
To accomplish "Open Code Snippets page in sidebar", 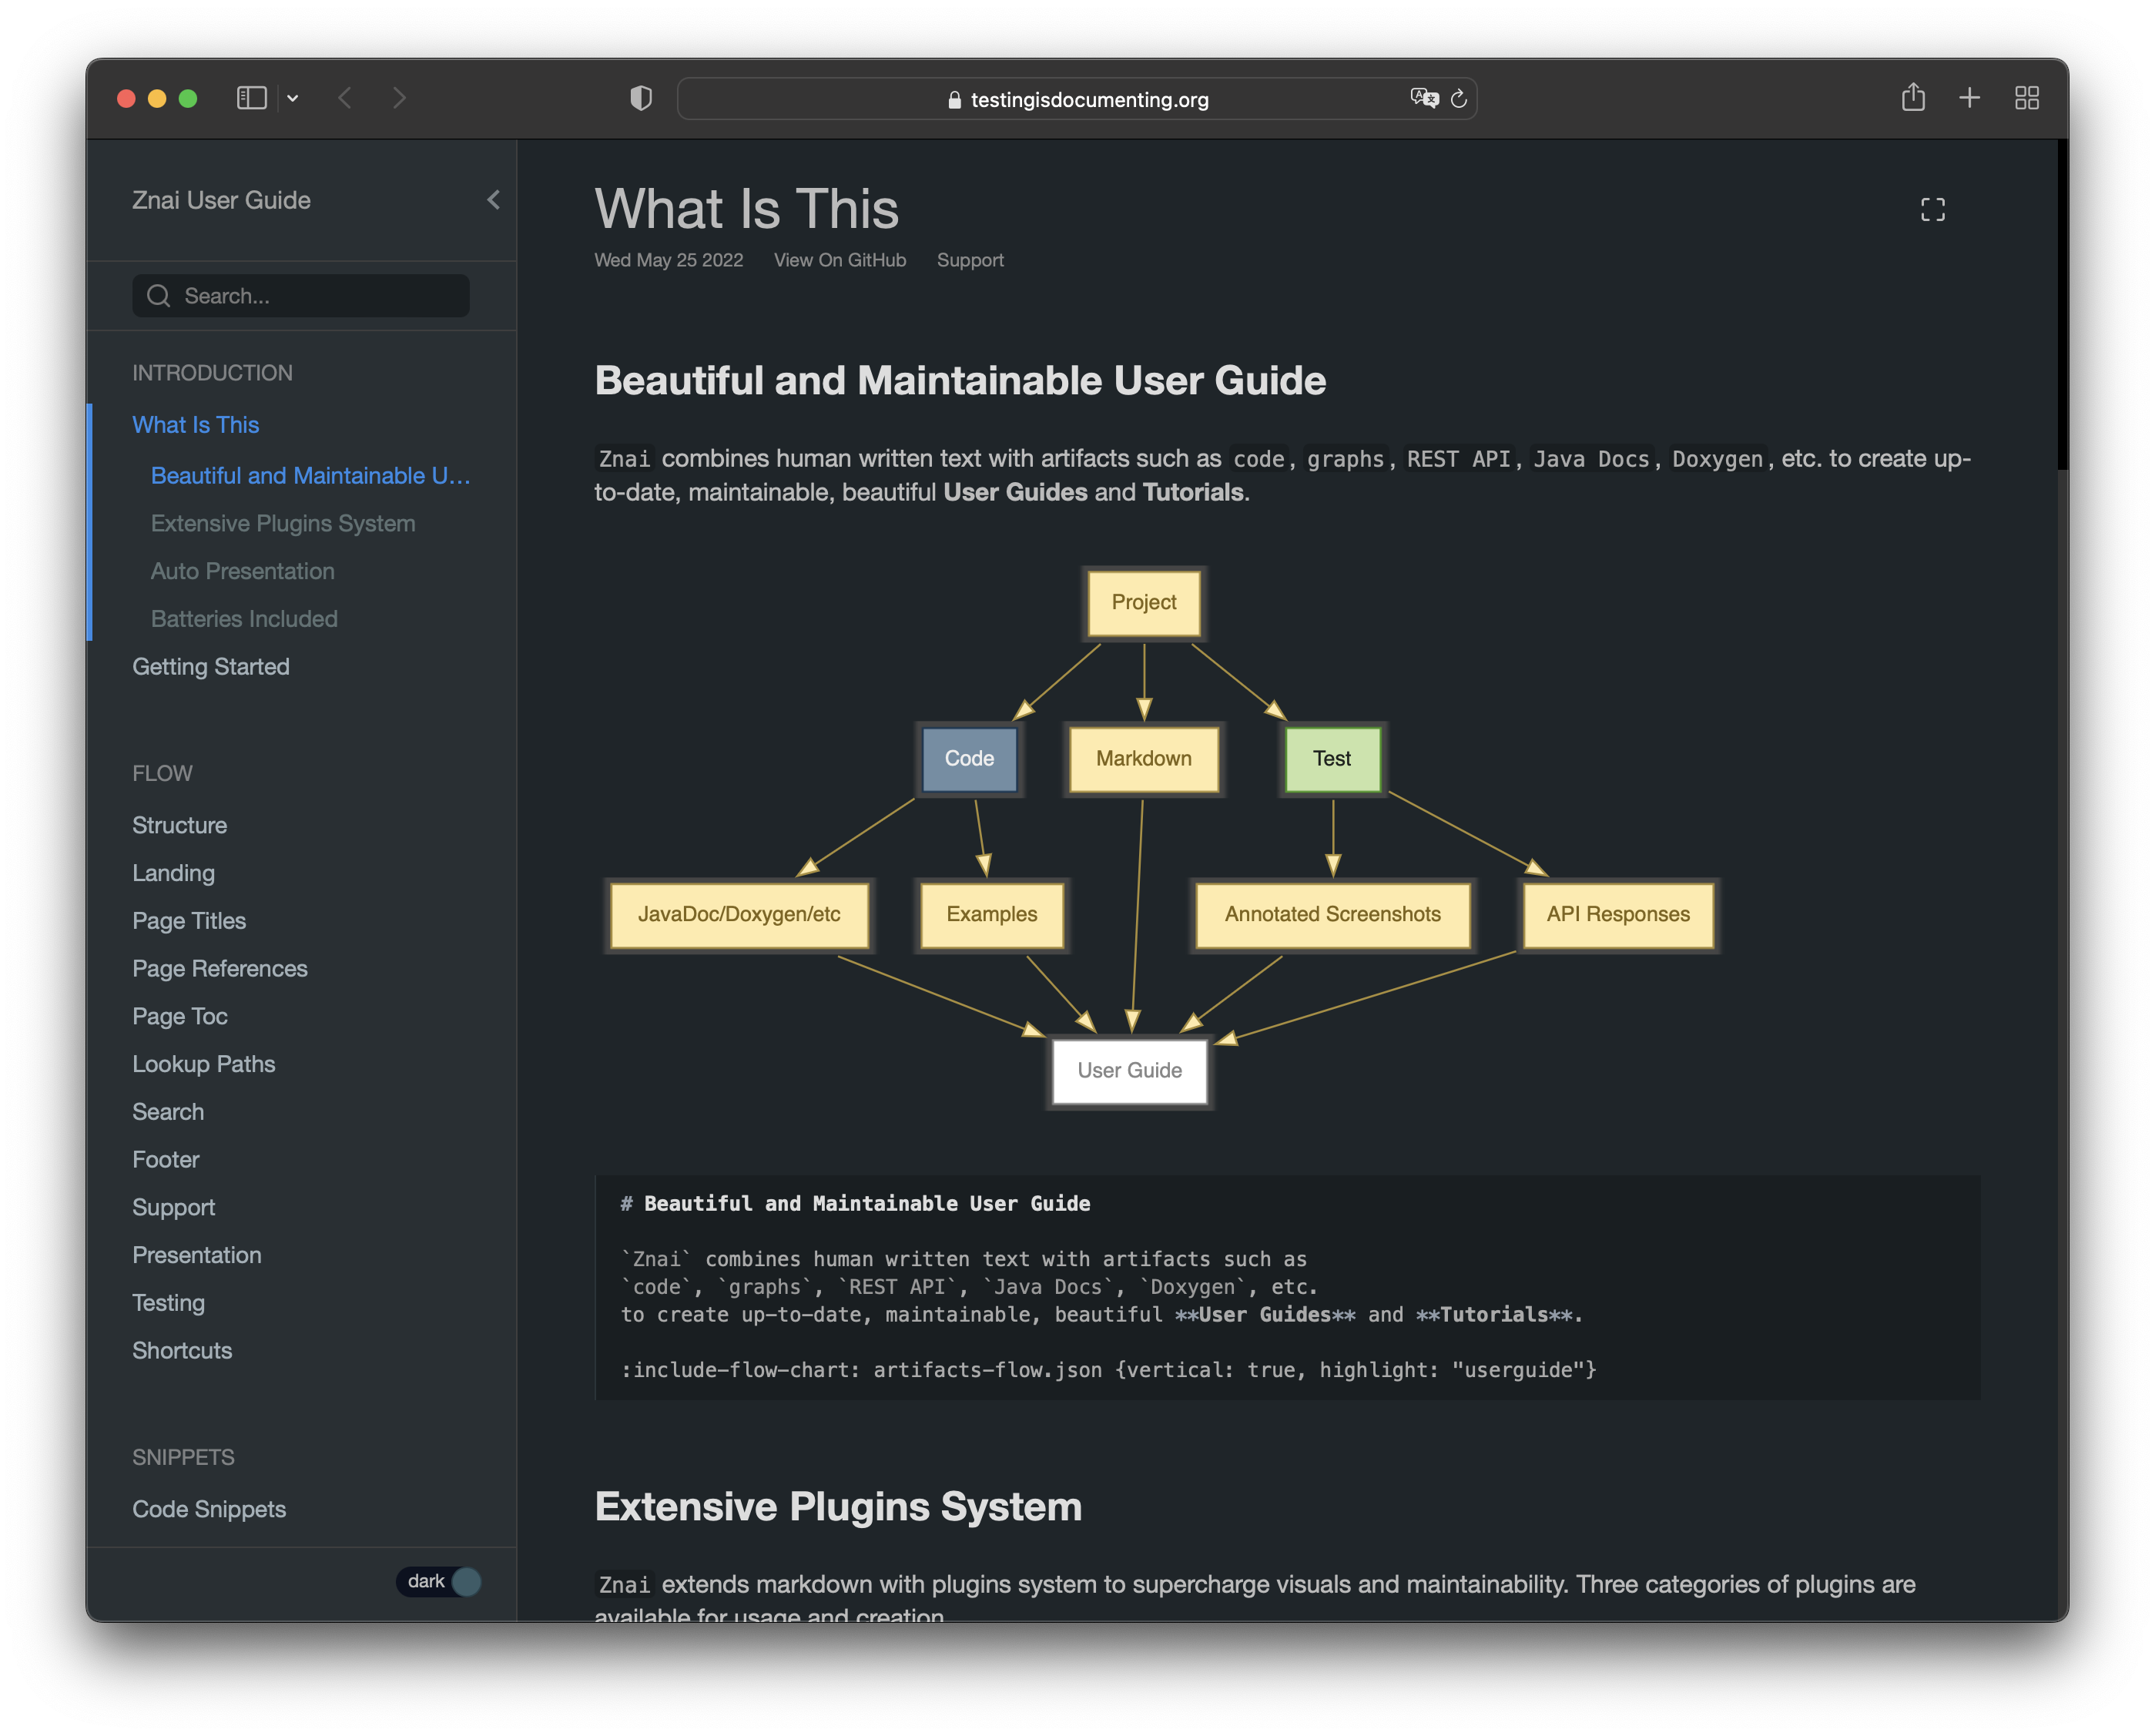I will 209,1509.
